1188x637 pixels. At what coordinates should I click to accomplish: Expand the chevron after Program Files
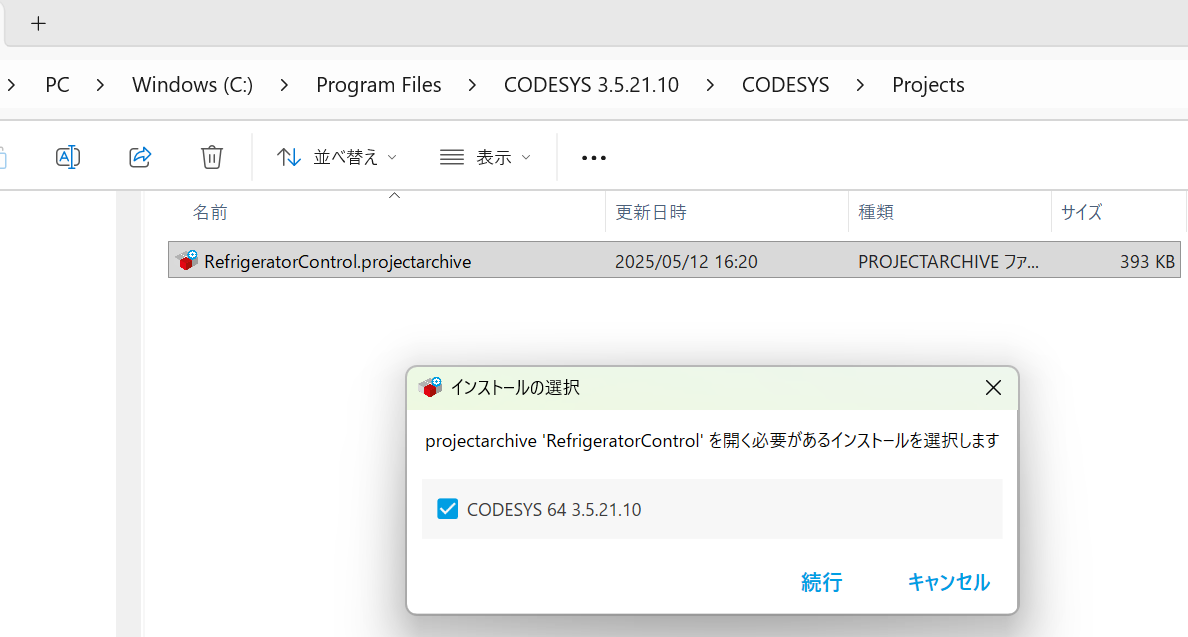472,85
